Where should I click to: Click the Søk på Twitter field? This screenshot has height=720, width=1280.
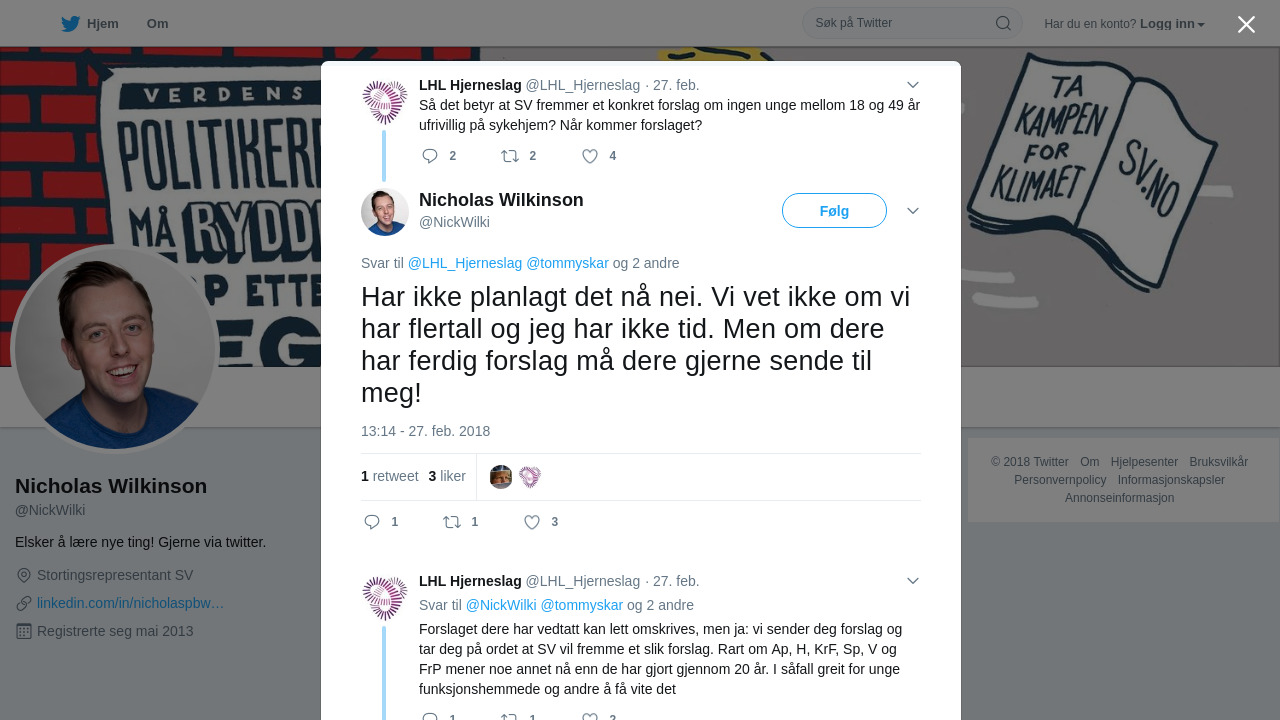(x=900, y=23)
